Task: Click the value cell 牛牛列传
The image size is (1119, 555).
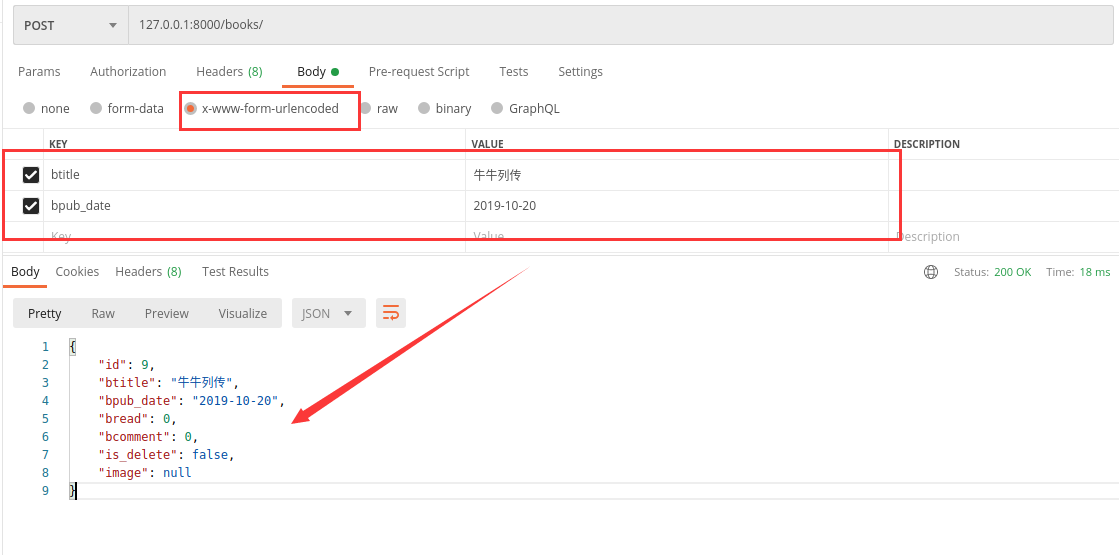Action: click(677, 175)
